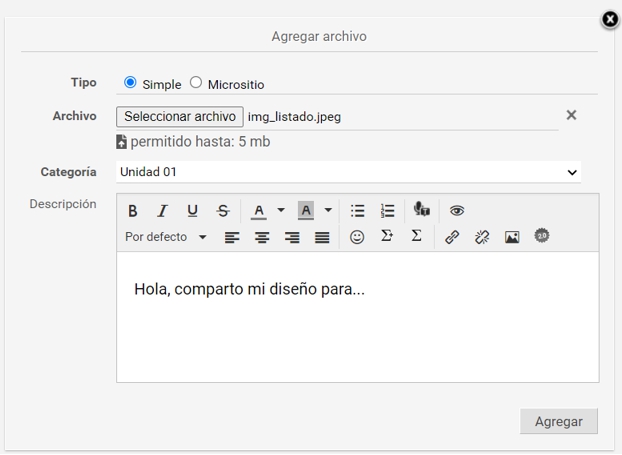The image size is (622, 455).
Task: Toggle preview with the eye icon
Action: 457,211
